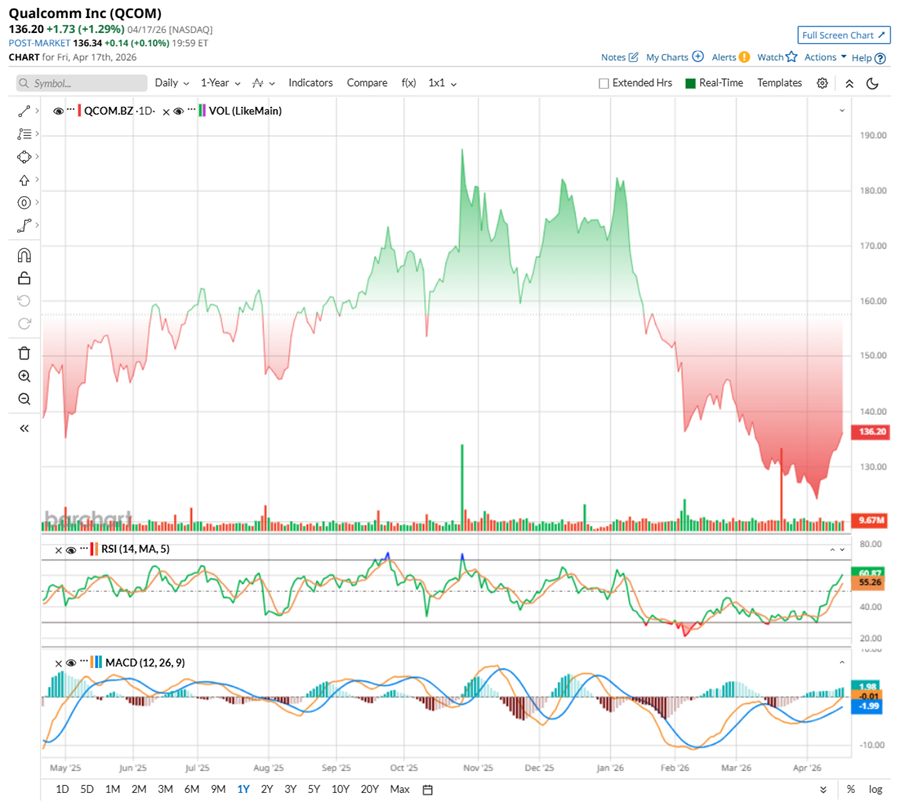Open the 1x1 grid layout dropdown
The height and width of the screenshot is (807, 902).
pos(442,83)
